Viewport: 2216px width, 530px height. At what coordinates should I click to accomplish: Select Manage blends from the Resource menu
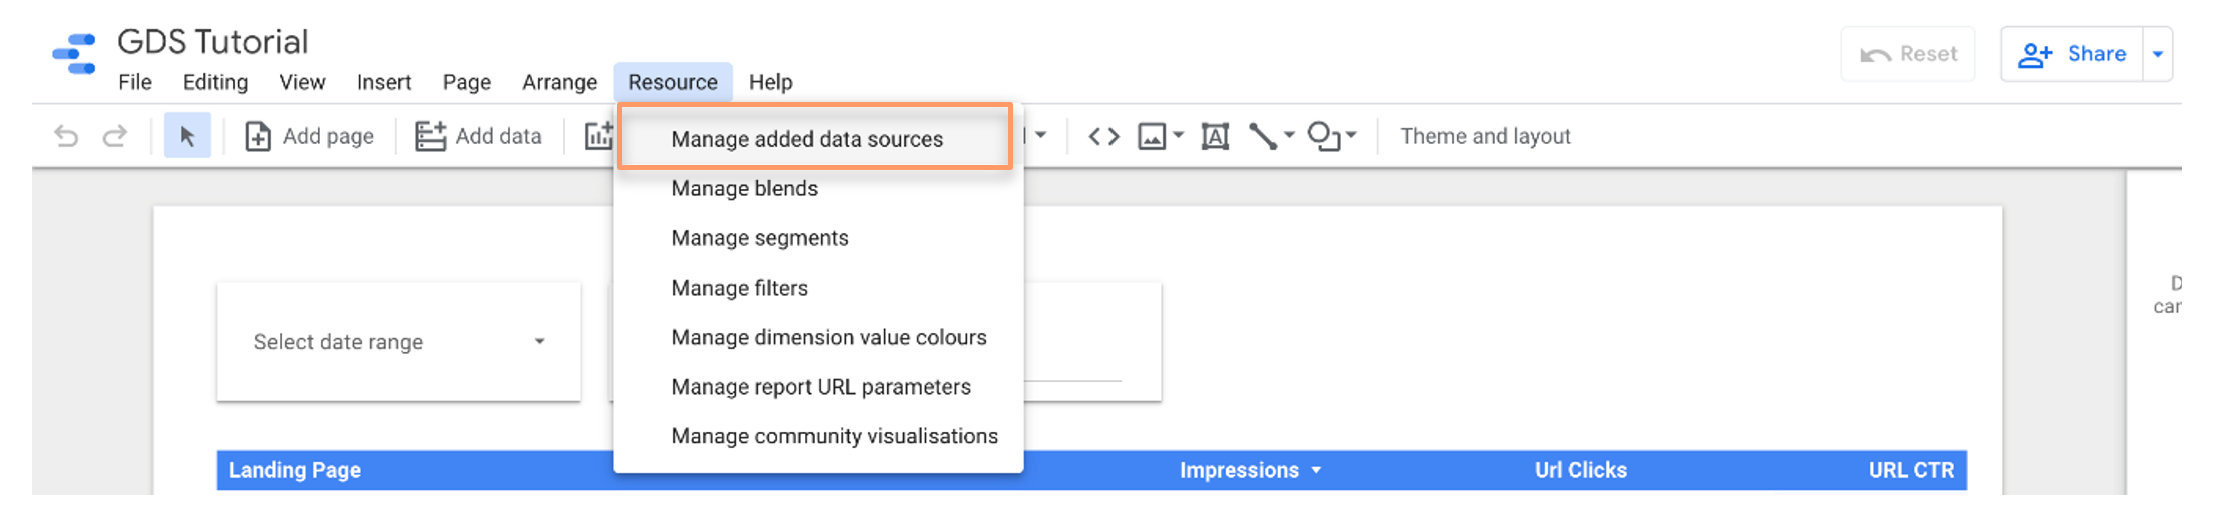[x=744, y=188]
